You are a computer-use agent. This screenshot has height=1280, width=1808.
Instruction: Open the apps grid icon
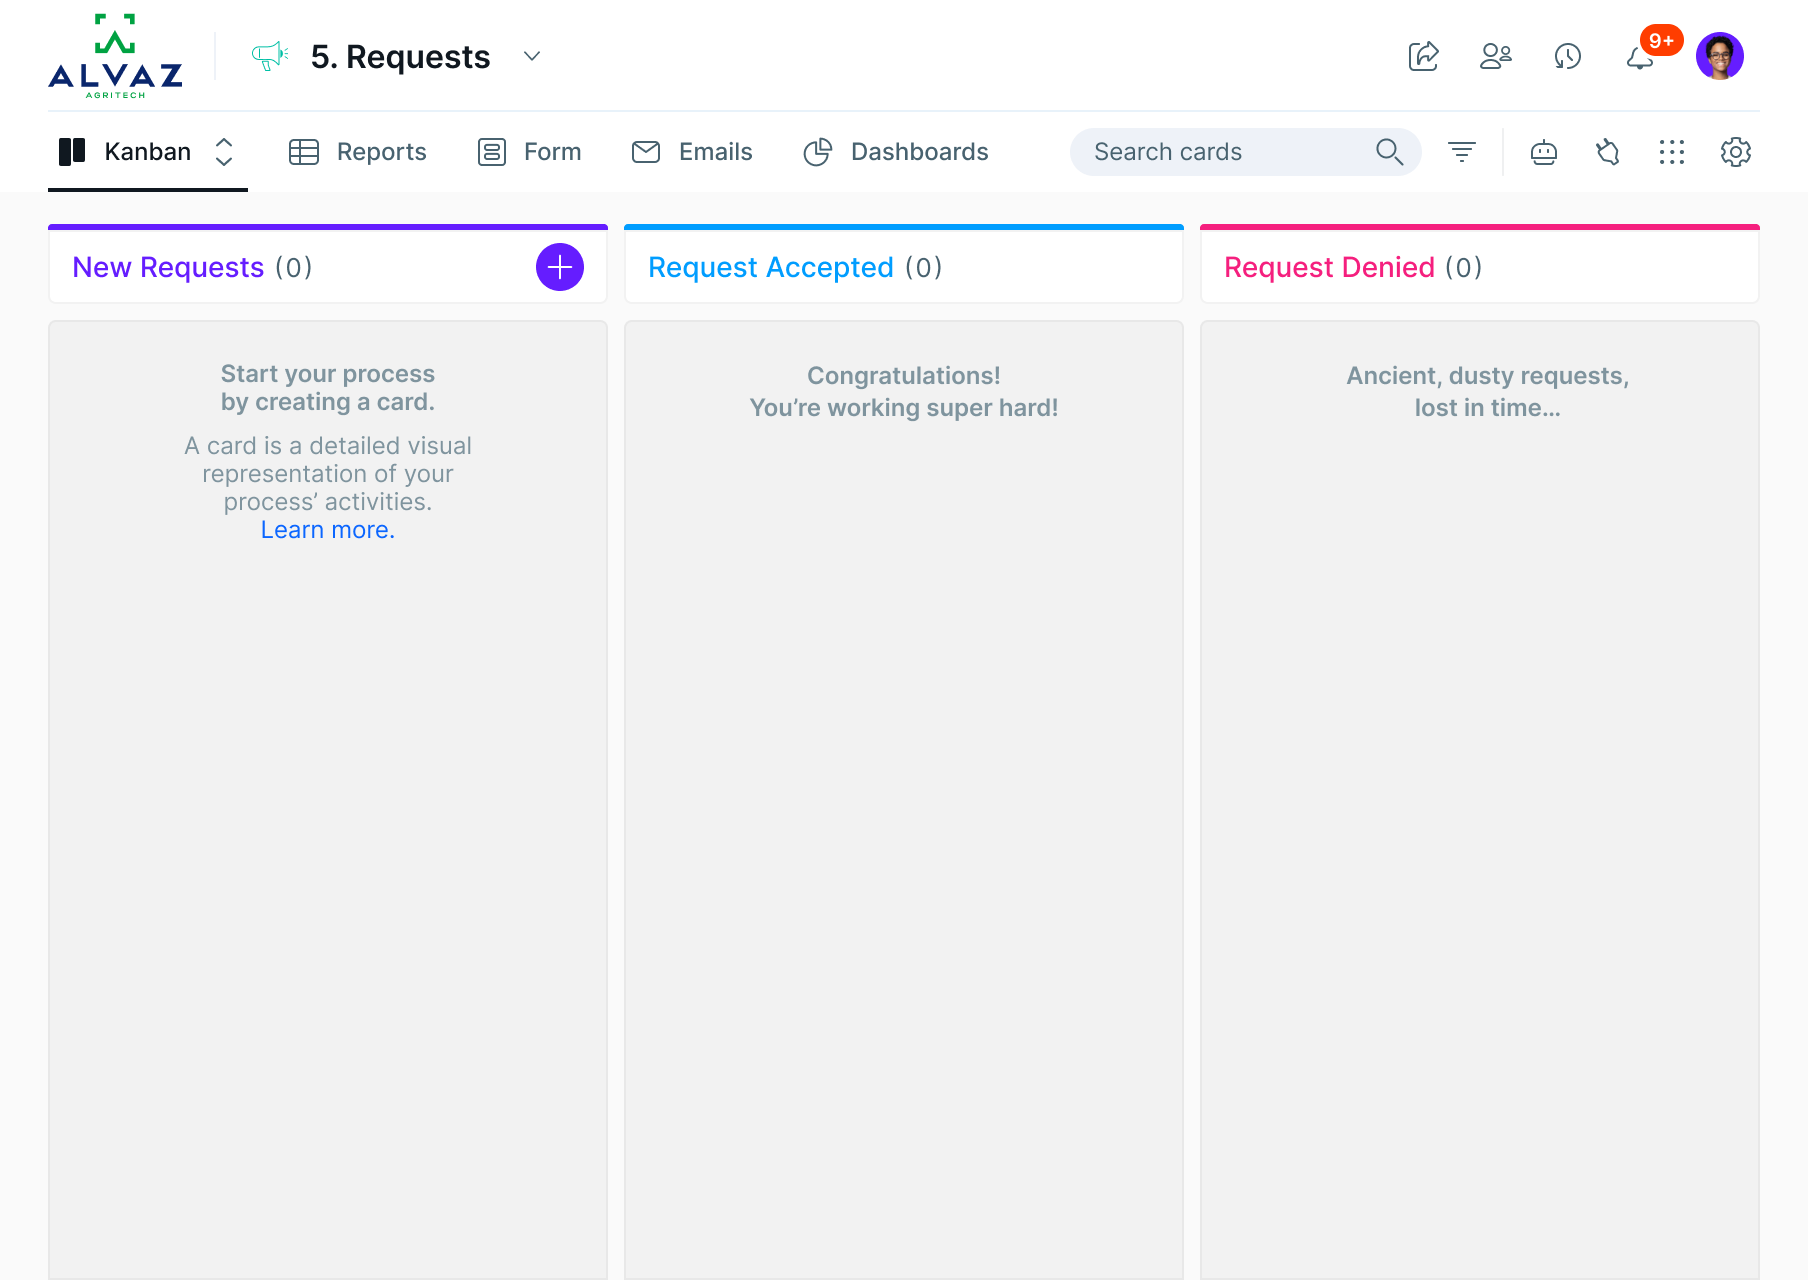point(1671,152)
